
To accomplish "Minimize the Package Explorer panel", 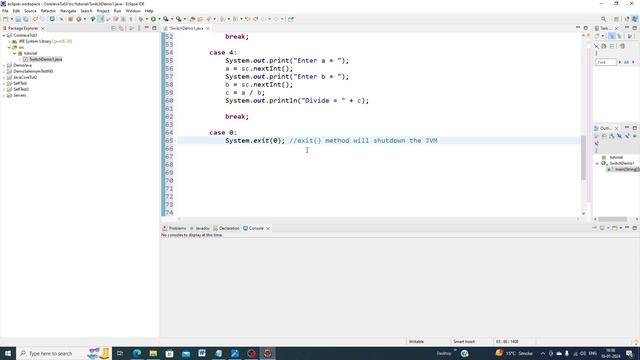I will [x=147, y=28].
